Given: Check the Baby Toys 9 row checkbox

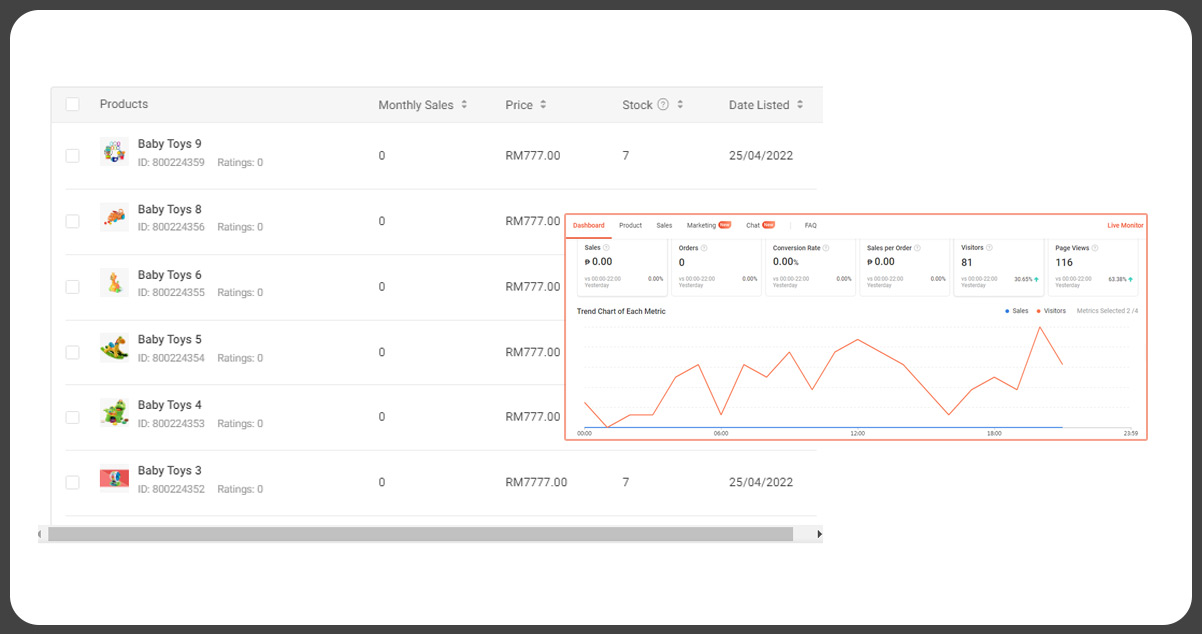Looking at the screenshot, I should tap(72, 155).
